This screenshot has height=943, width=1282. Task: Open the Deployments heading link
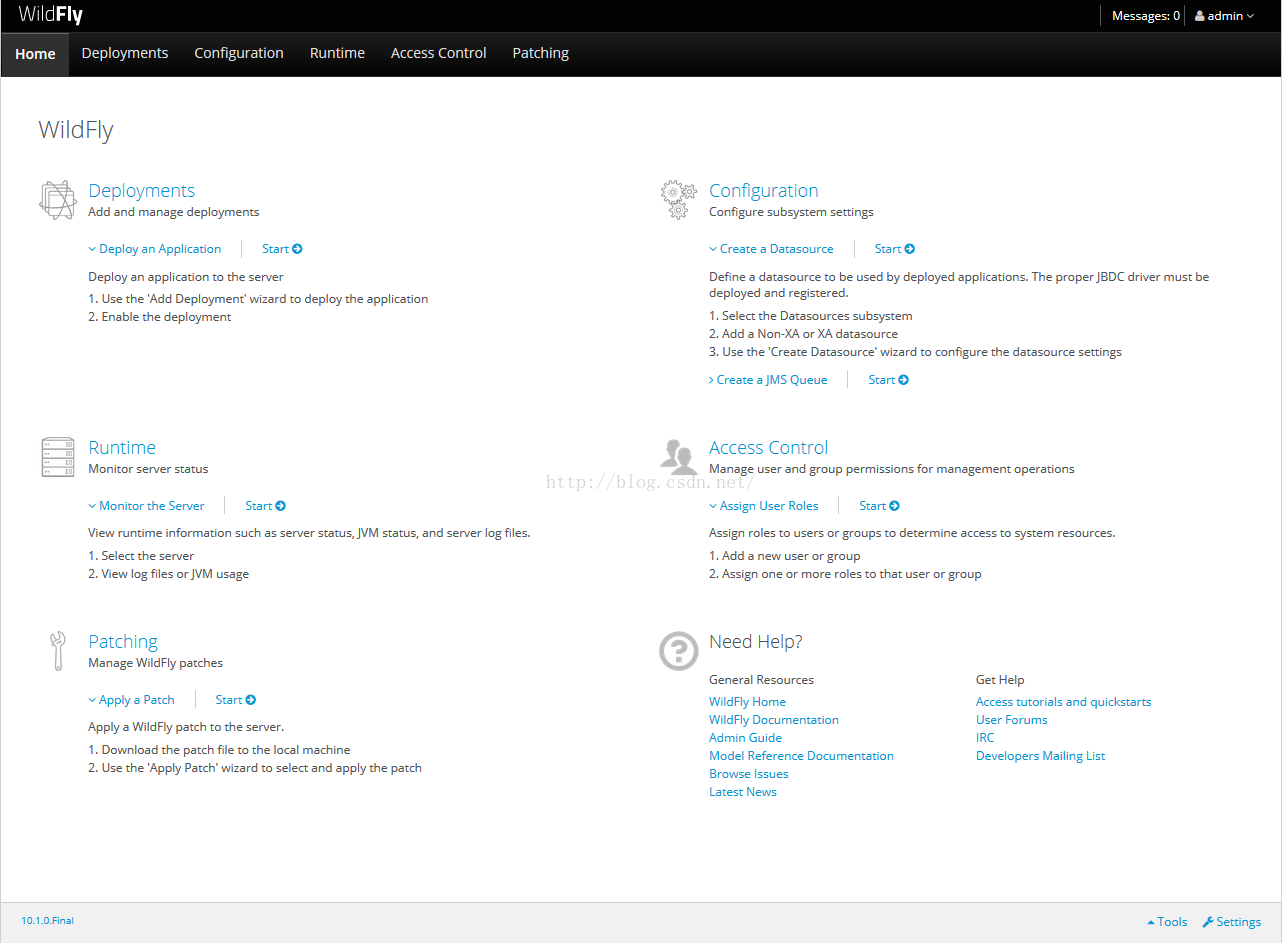pos(142,191)
